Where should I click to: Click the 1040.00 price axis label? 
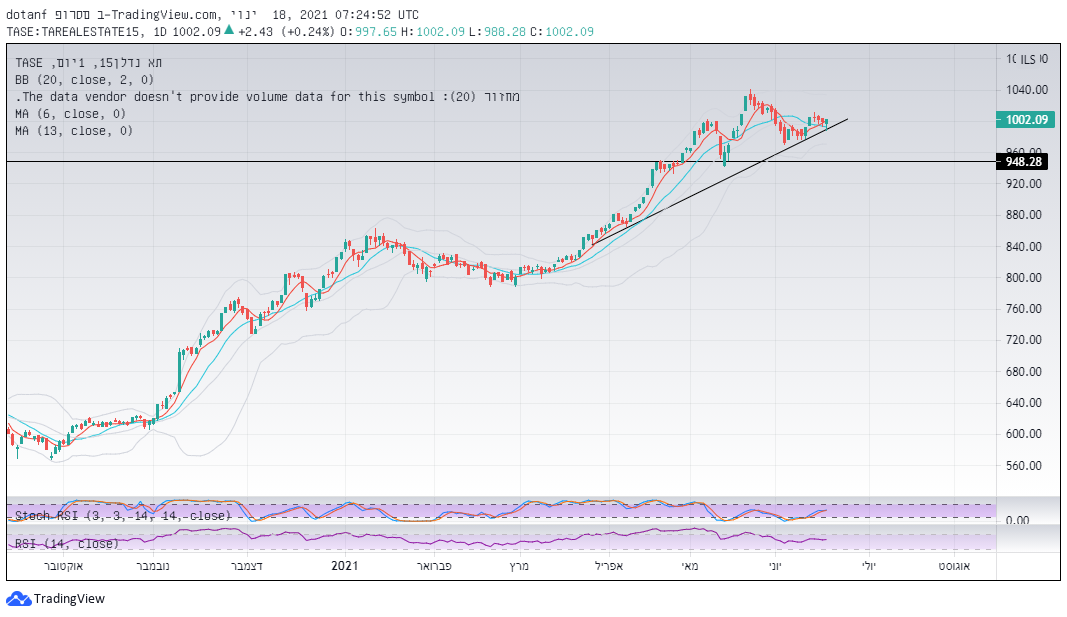[x=1027, y=90]
